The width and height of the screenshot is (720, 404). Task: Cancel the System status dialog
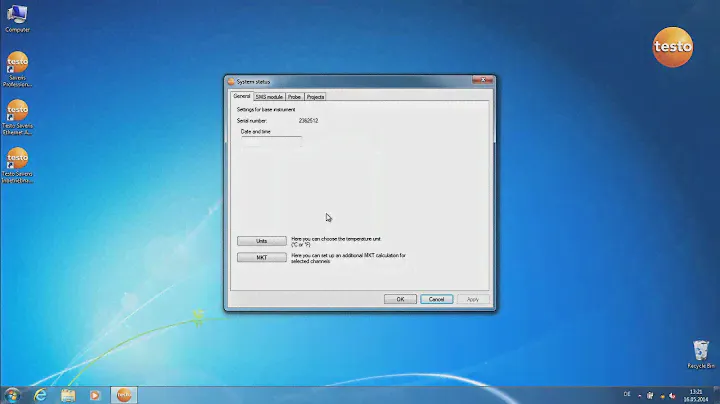436,299
